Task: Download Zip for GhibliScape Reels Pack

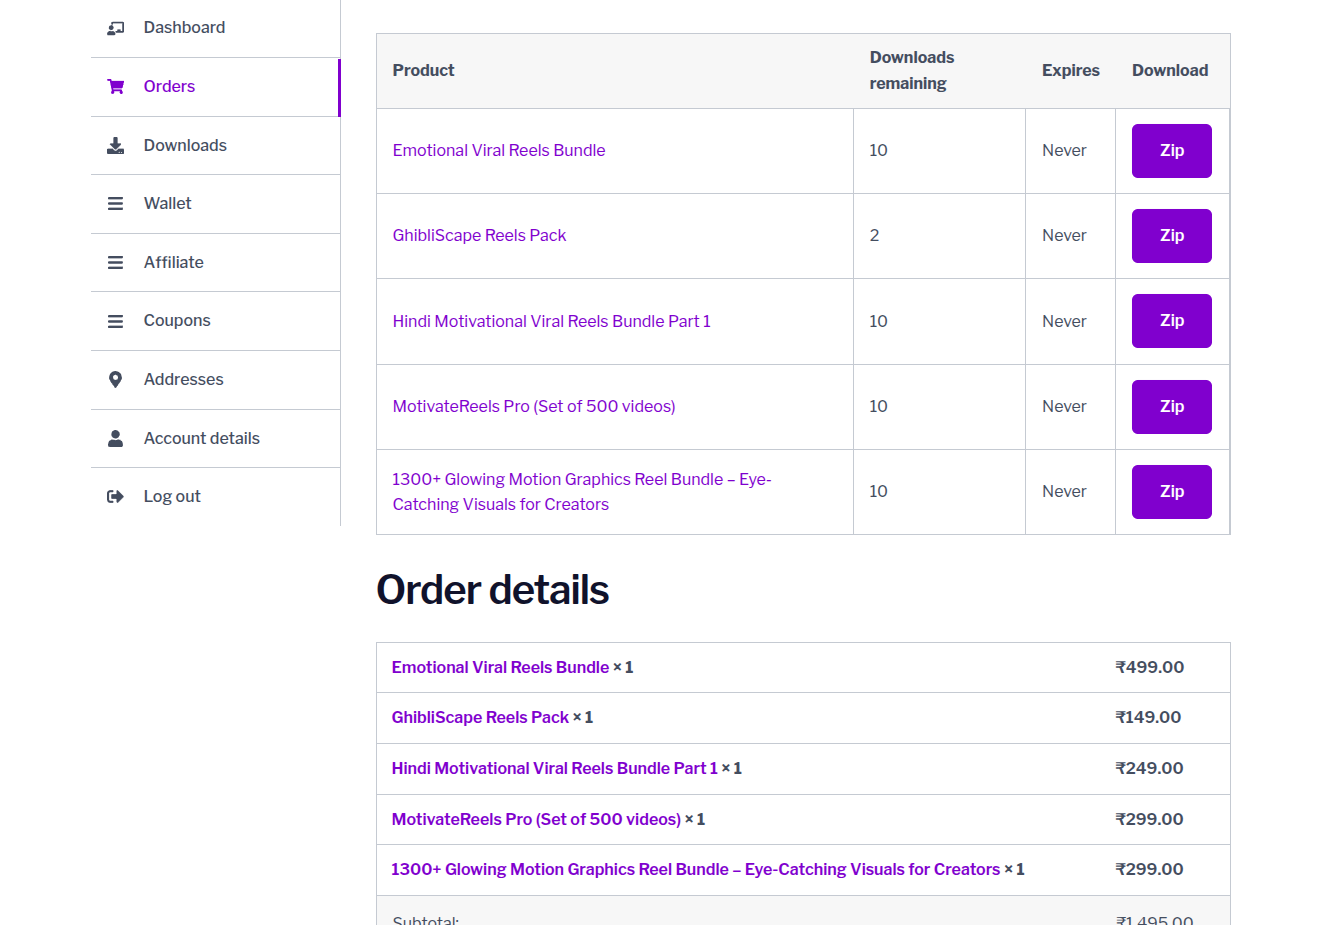Action: (1171, 236)
